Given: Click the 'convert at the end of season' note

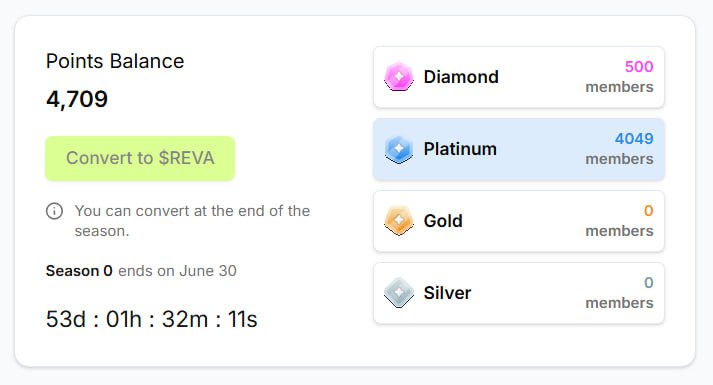Looking at the screenshot, I should click(x=192, y=221).
